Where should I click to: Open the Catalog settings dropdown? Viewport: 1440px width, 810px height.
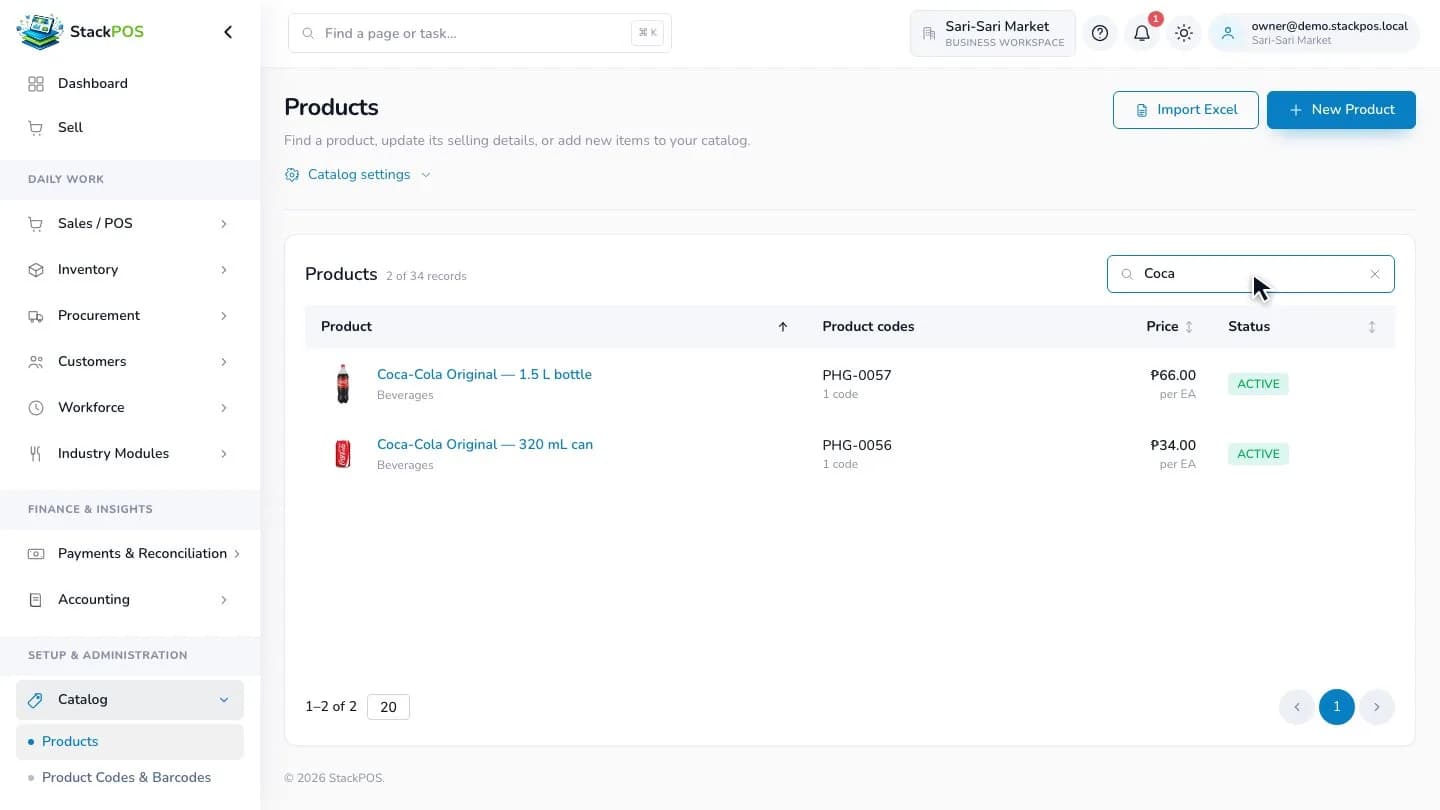358,175
